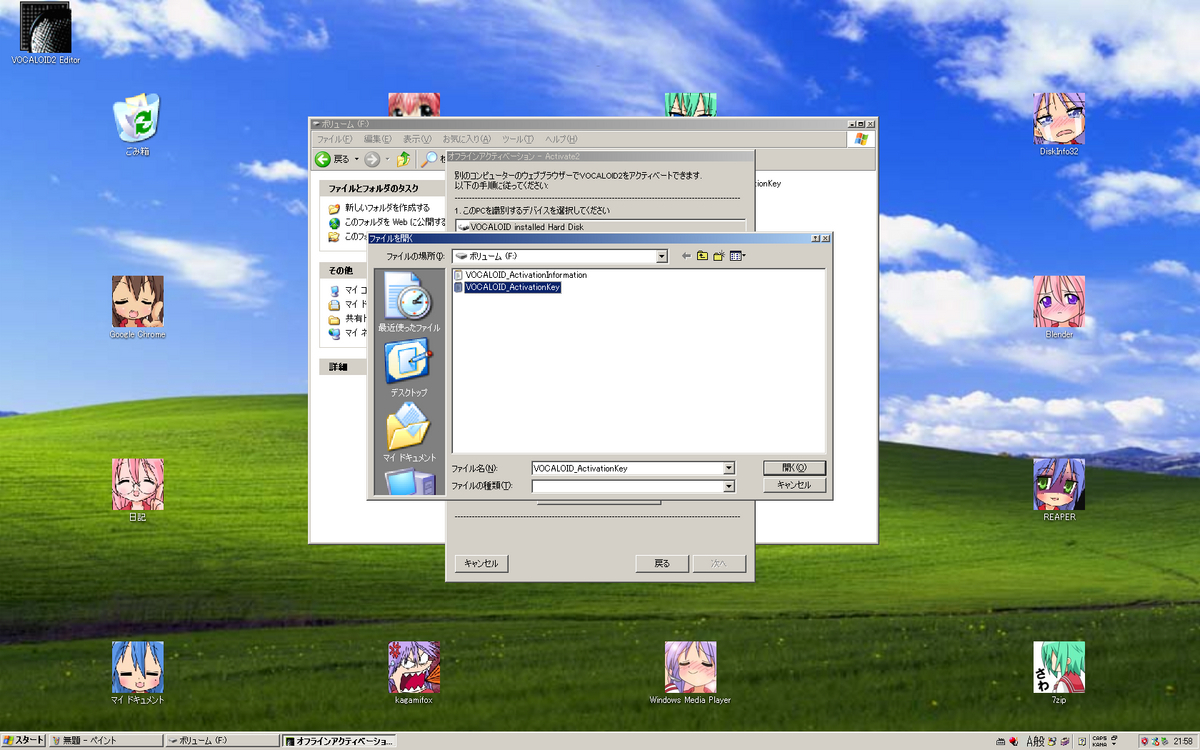Image resolution: width=1200 pixels, height=750 pixels.
Task: Open the 7zip desktop icon
Action: 1059,674
